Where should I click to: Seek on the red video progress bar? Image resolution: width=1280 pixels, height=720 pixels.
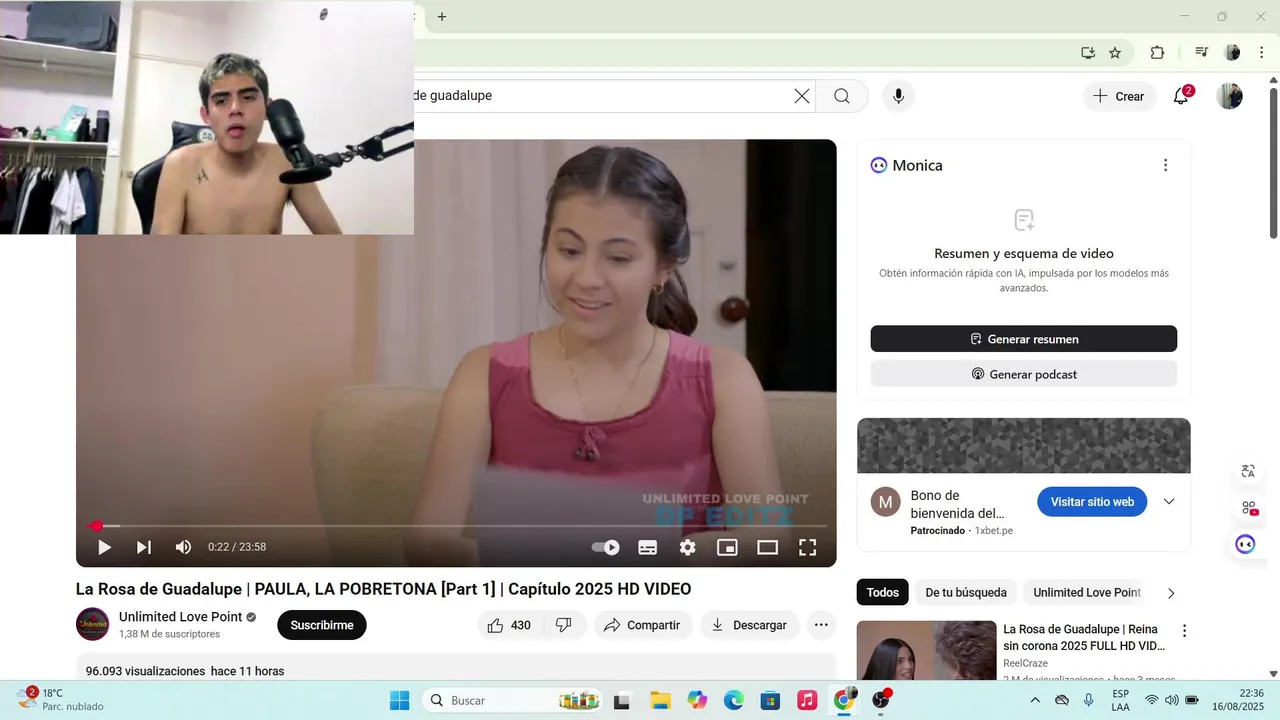point(456,525)
